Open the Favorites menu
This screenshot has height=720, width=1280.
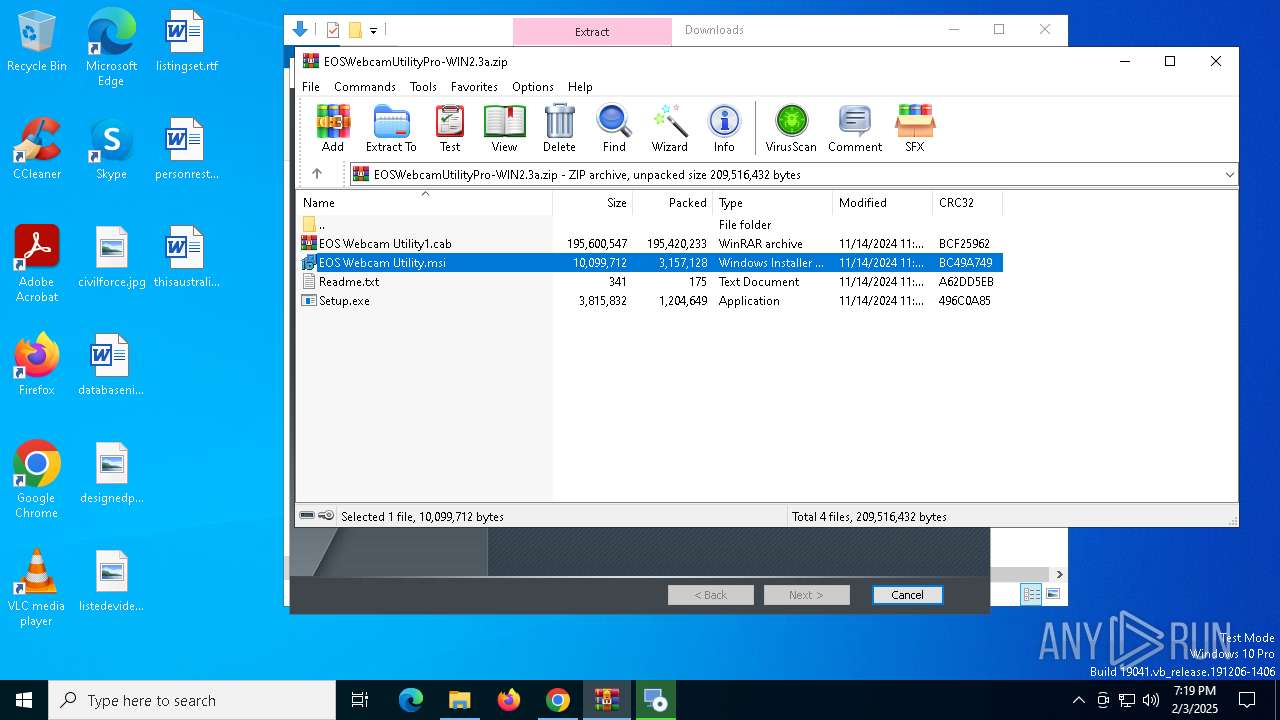[x=474, y=87]
